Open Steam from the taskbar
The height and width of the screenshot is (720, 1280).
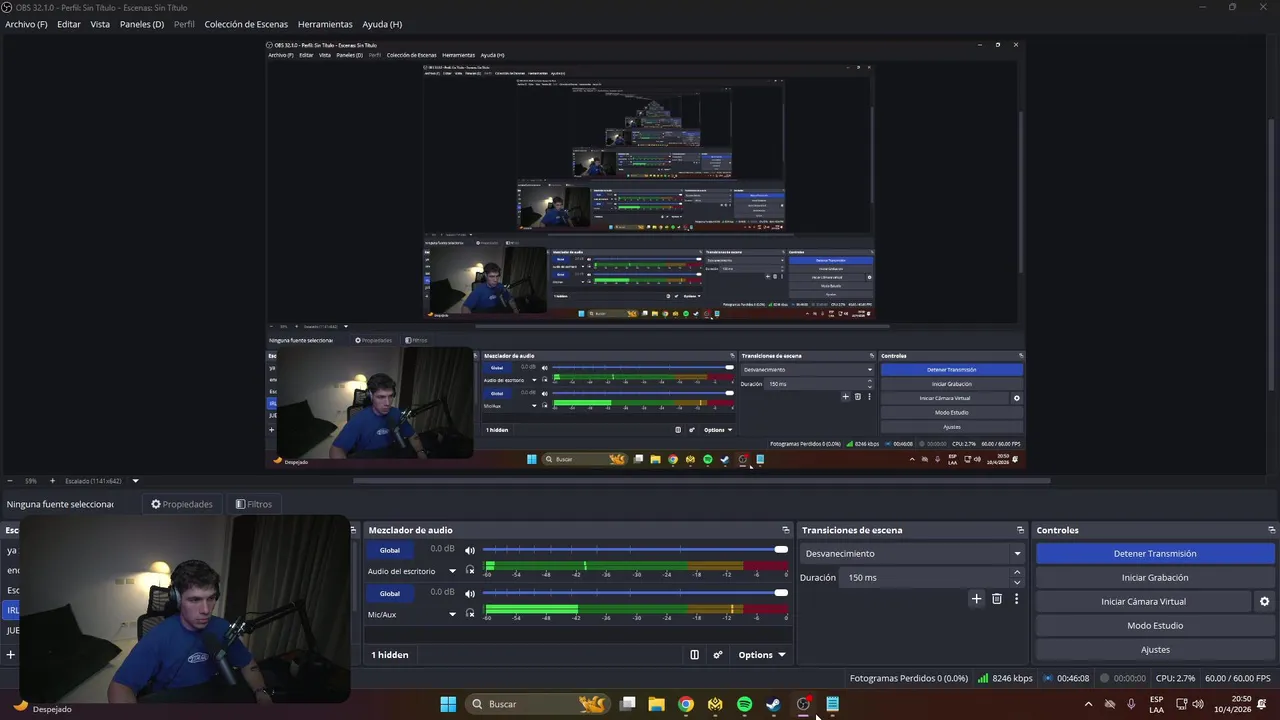pos(773,704)
